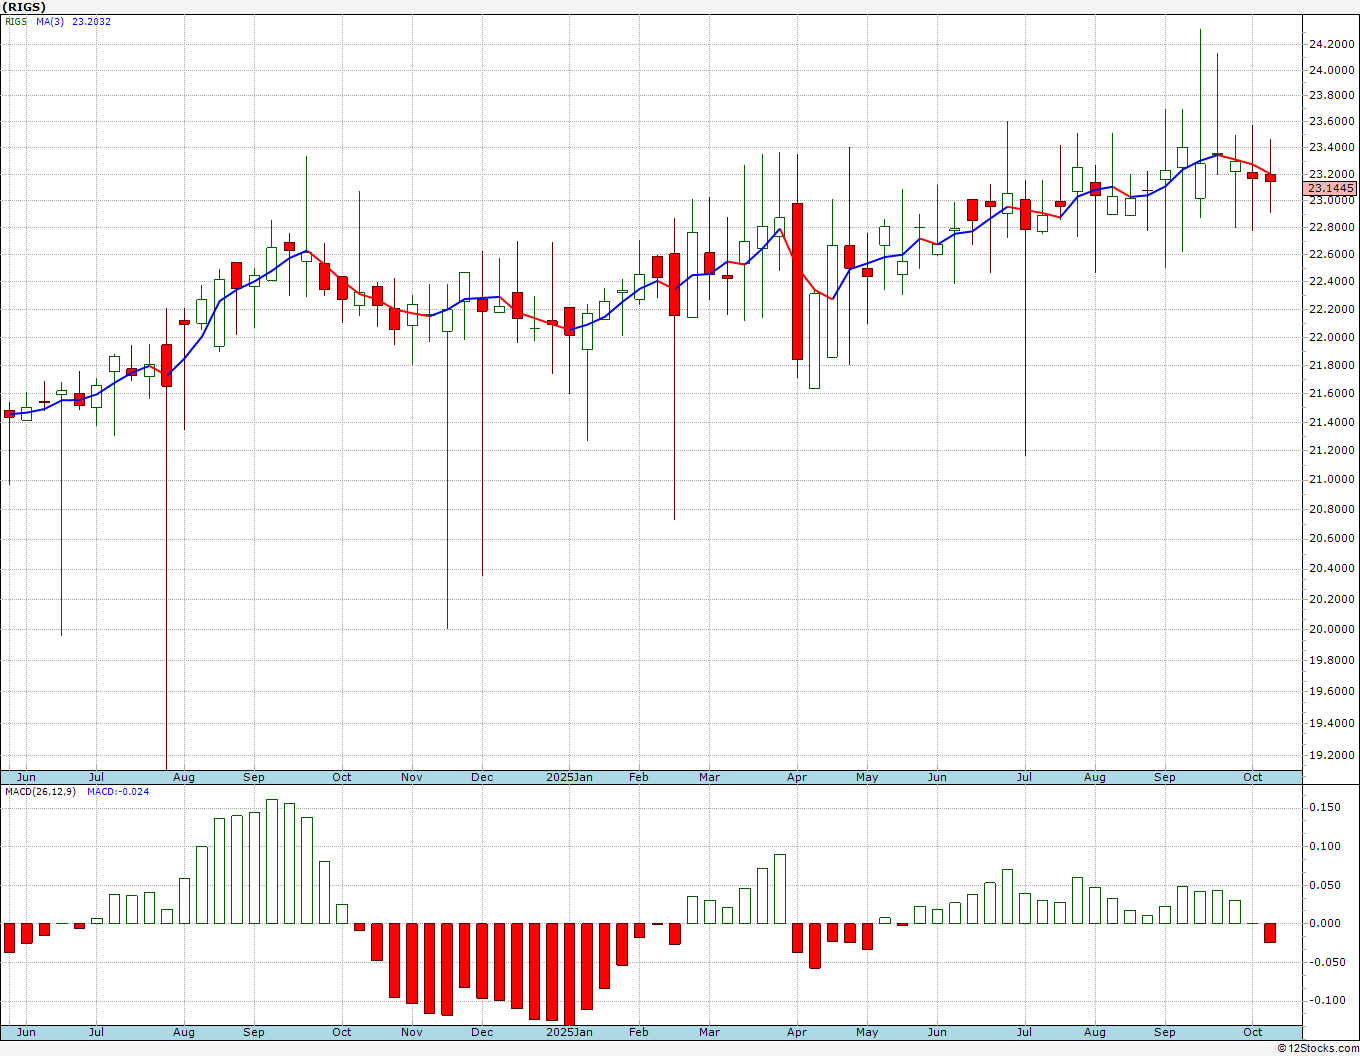This screenshot has width=1360, height=1056.
Task: Click the 22.2000 price axis label
Action: [1330, 310]
